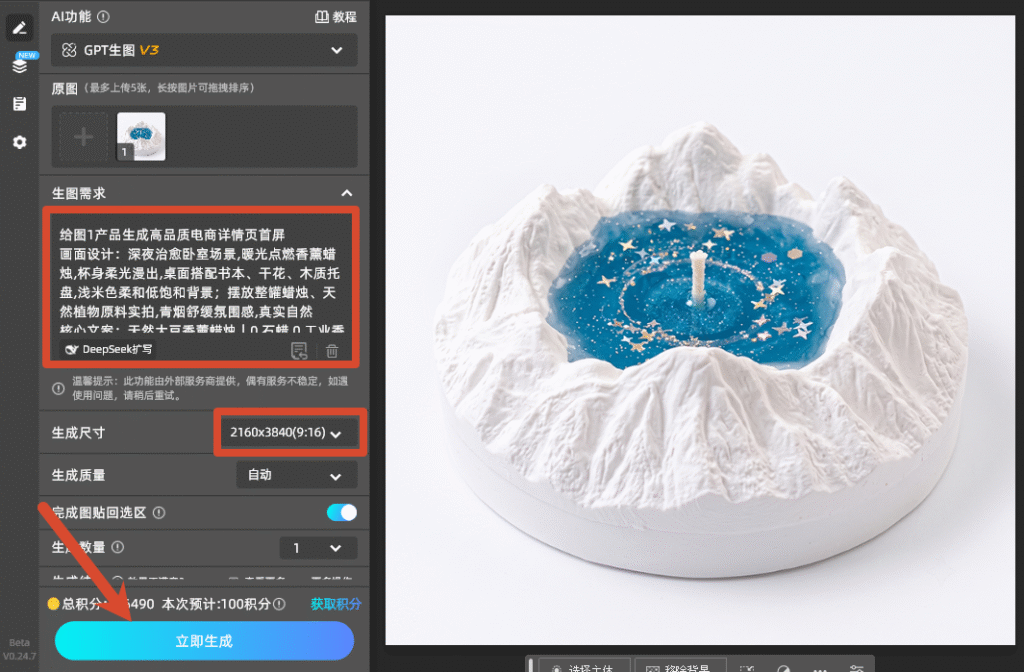This screenshot has height=672, width=1024.
Task: Select the pencil edit icon in left sidebar
Action: 20,27
